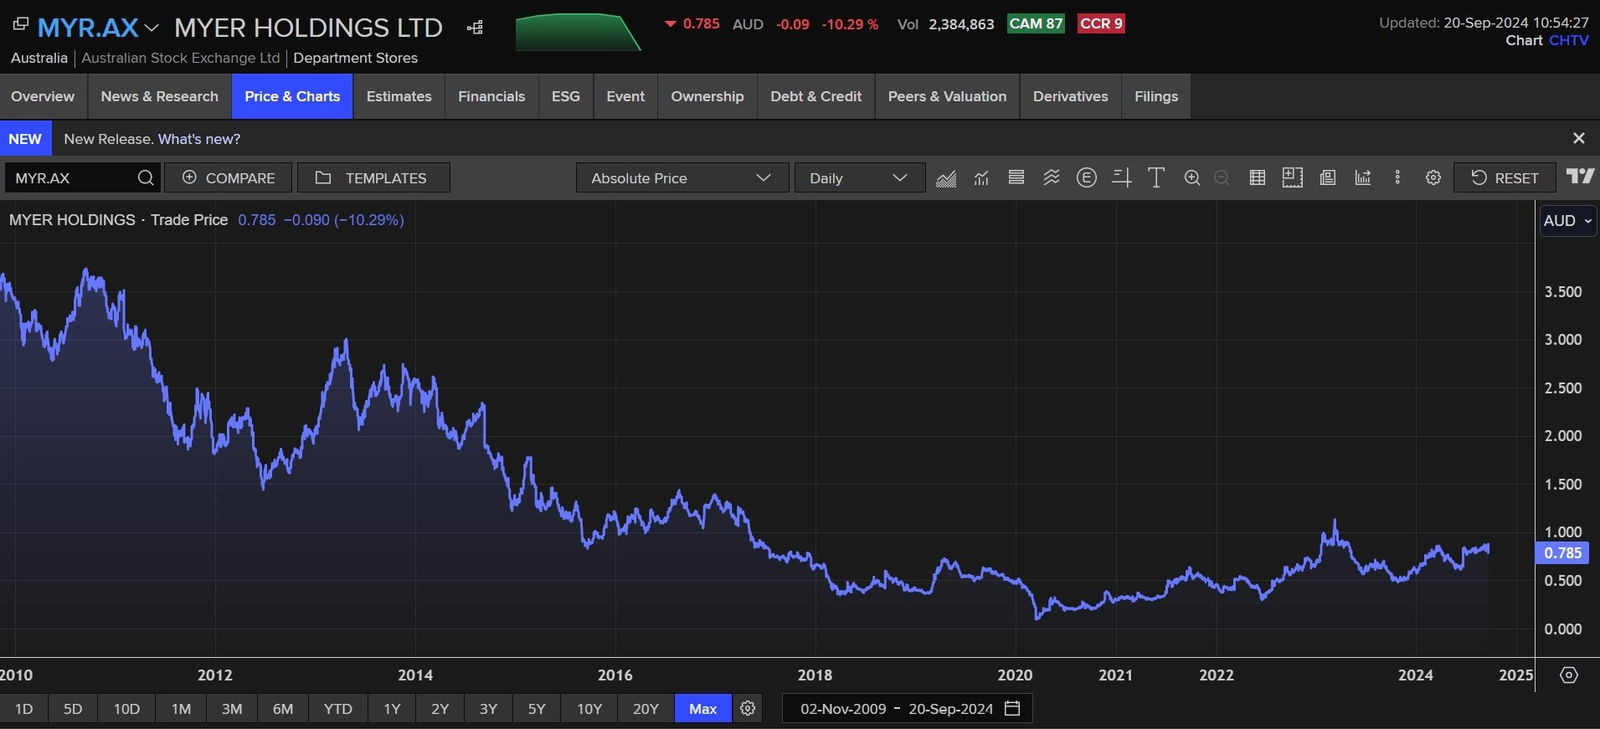
Task: View the Ownership tab
Action: [708, 96]
